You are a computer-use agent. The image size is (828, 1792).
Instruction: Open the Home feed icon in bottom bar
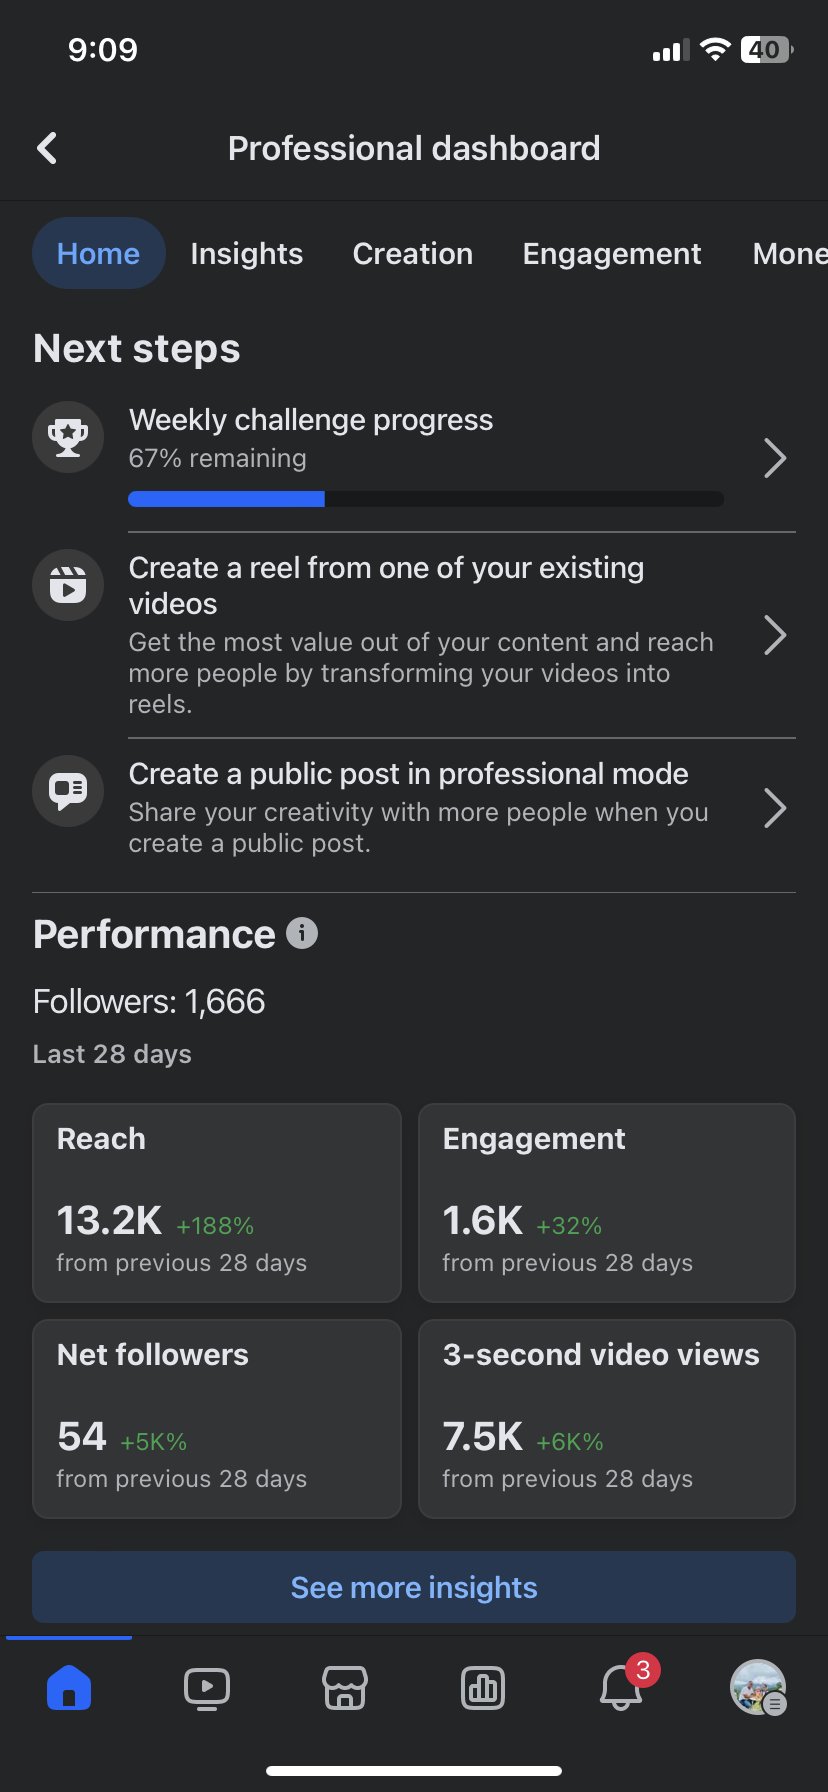(x=69, y=1689)
